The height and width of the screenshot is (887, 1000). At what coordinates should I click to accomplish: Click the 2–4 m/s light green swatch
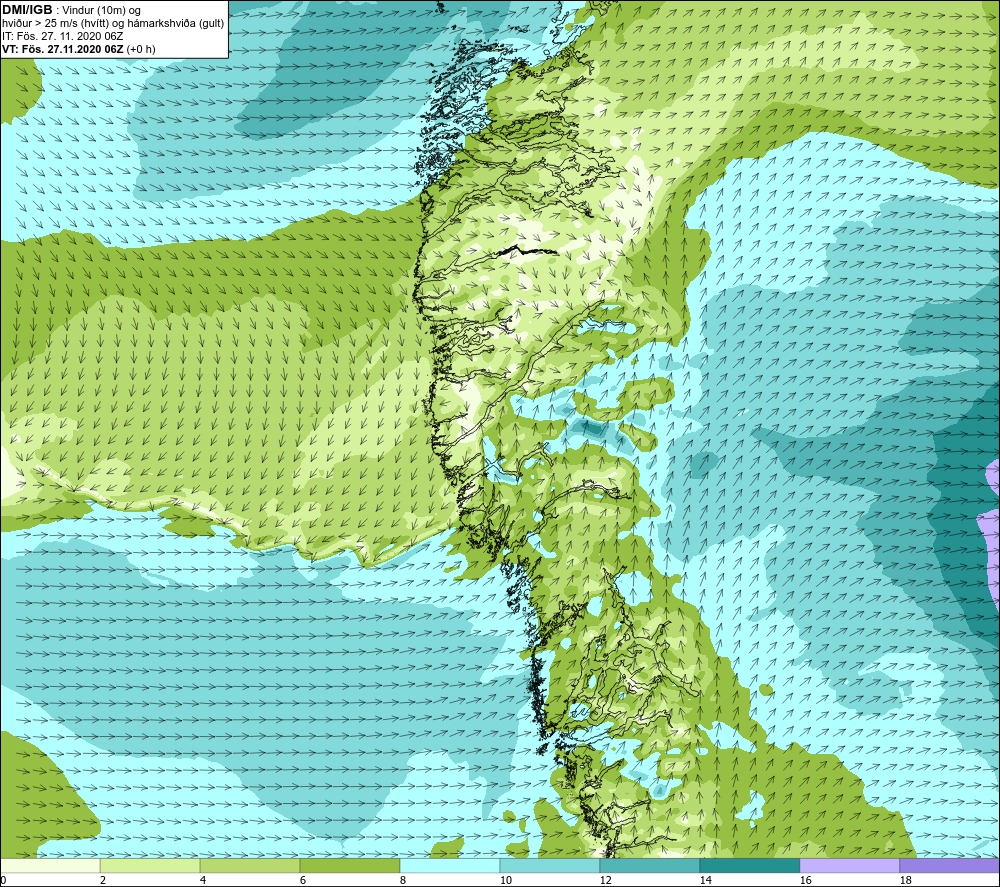click(x=150, y=865)
